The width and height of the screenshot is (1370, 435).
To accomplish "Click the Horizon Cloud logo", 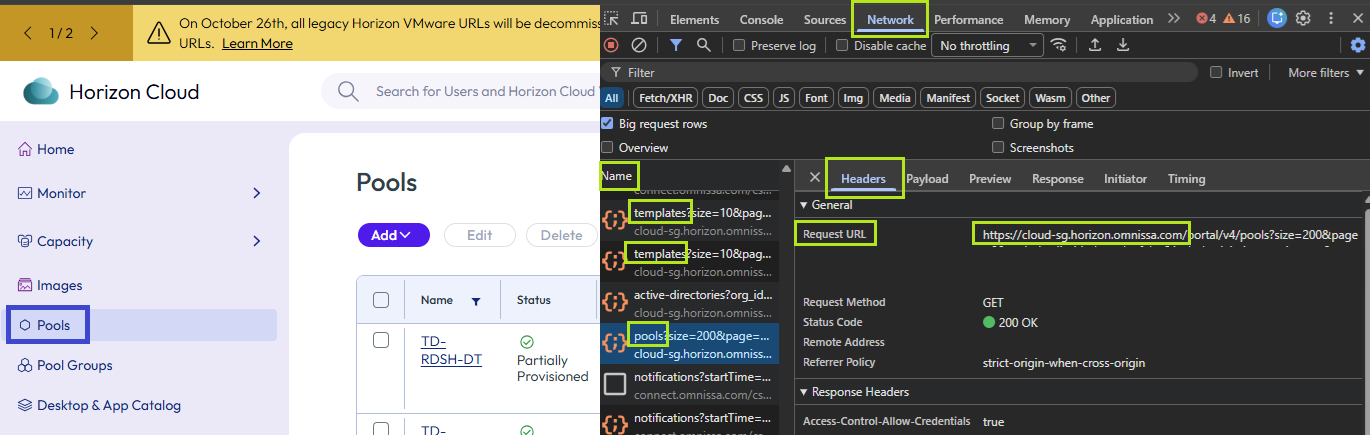I will [42, 92].
